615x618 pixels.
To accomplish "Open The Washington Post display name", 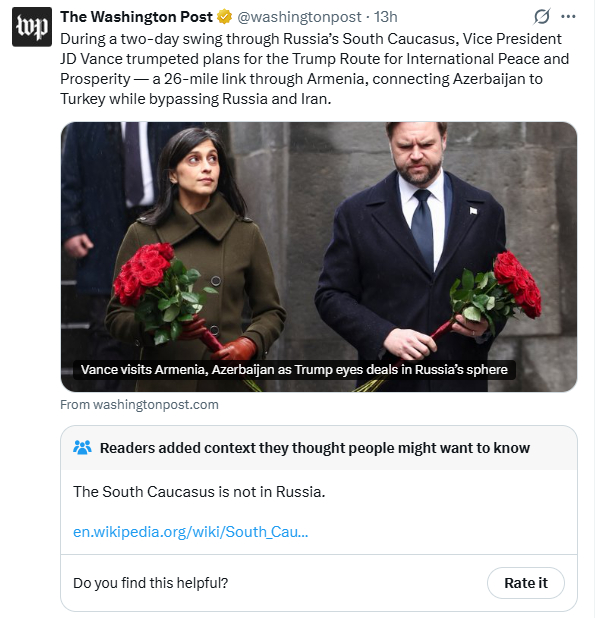I will click(137, 17).
